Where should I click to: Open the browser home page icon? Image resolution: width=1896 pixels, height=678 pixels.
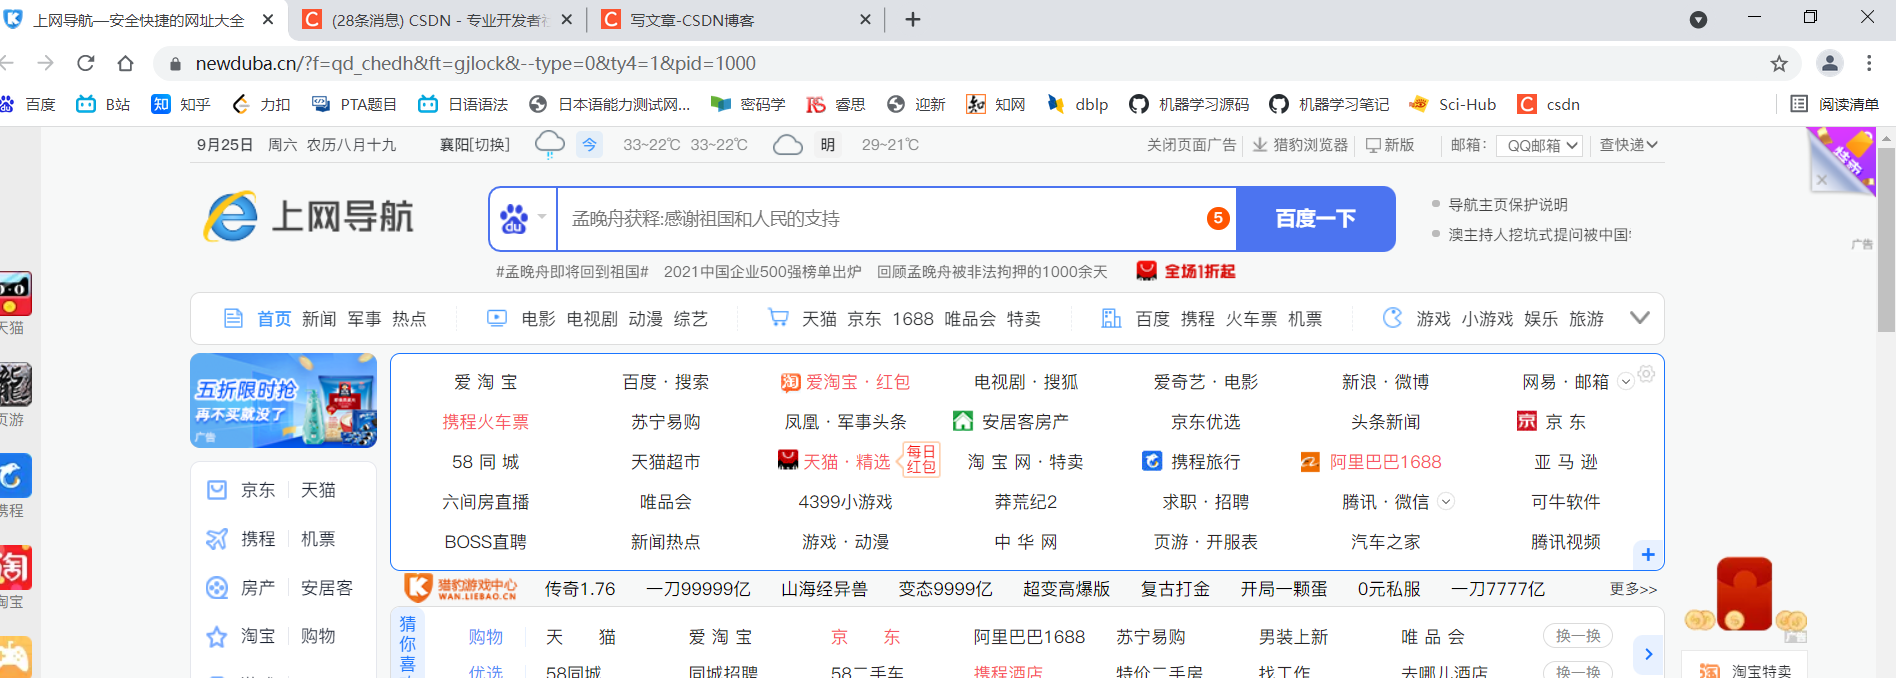click(x=125, y=63)
